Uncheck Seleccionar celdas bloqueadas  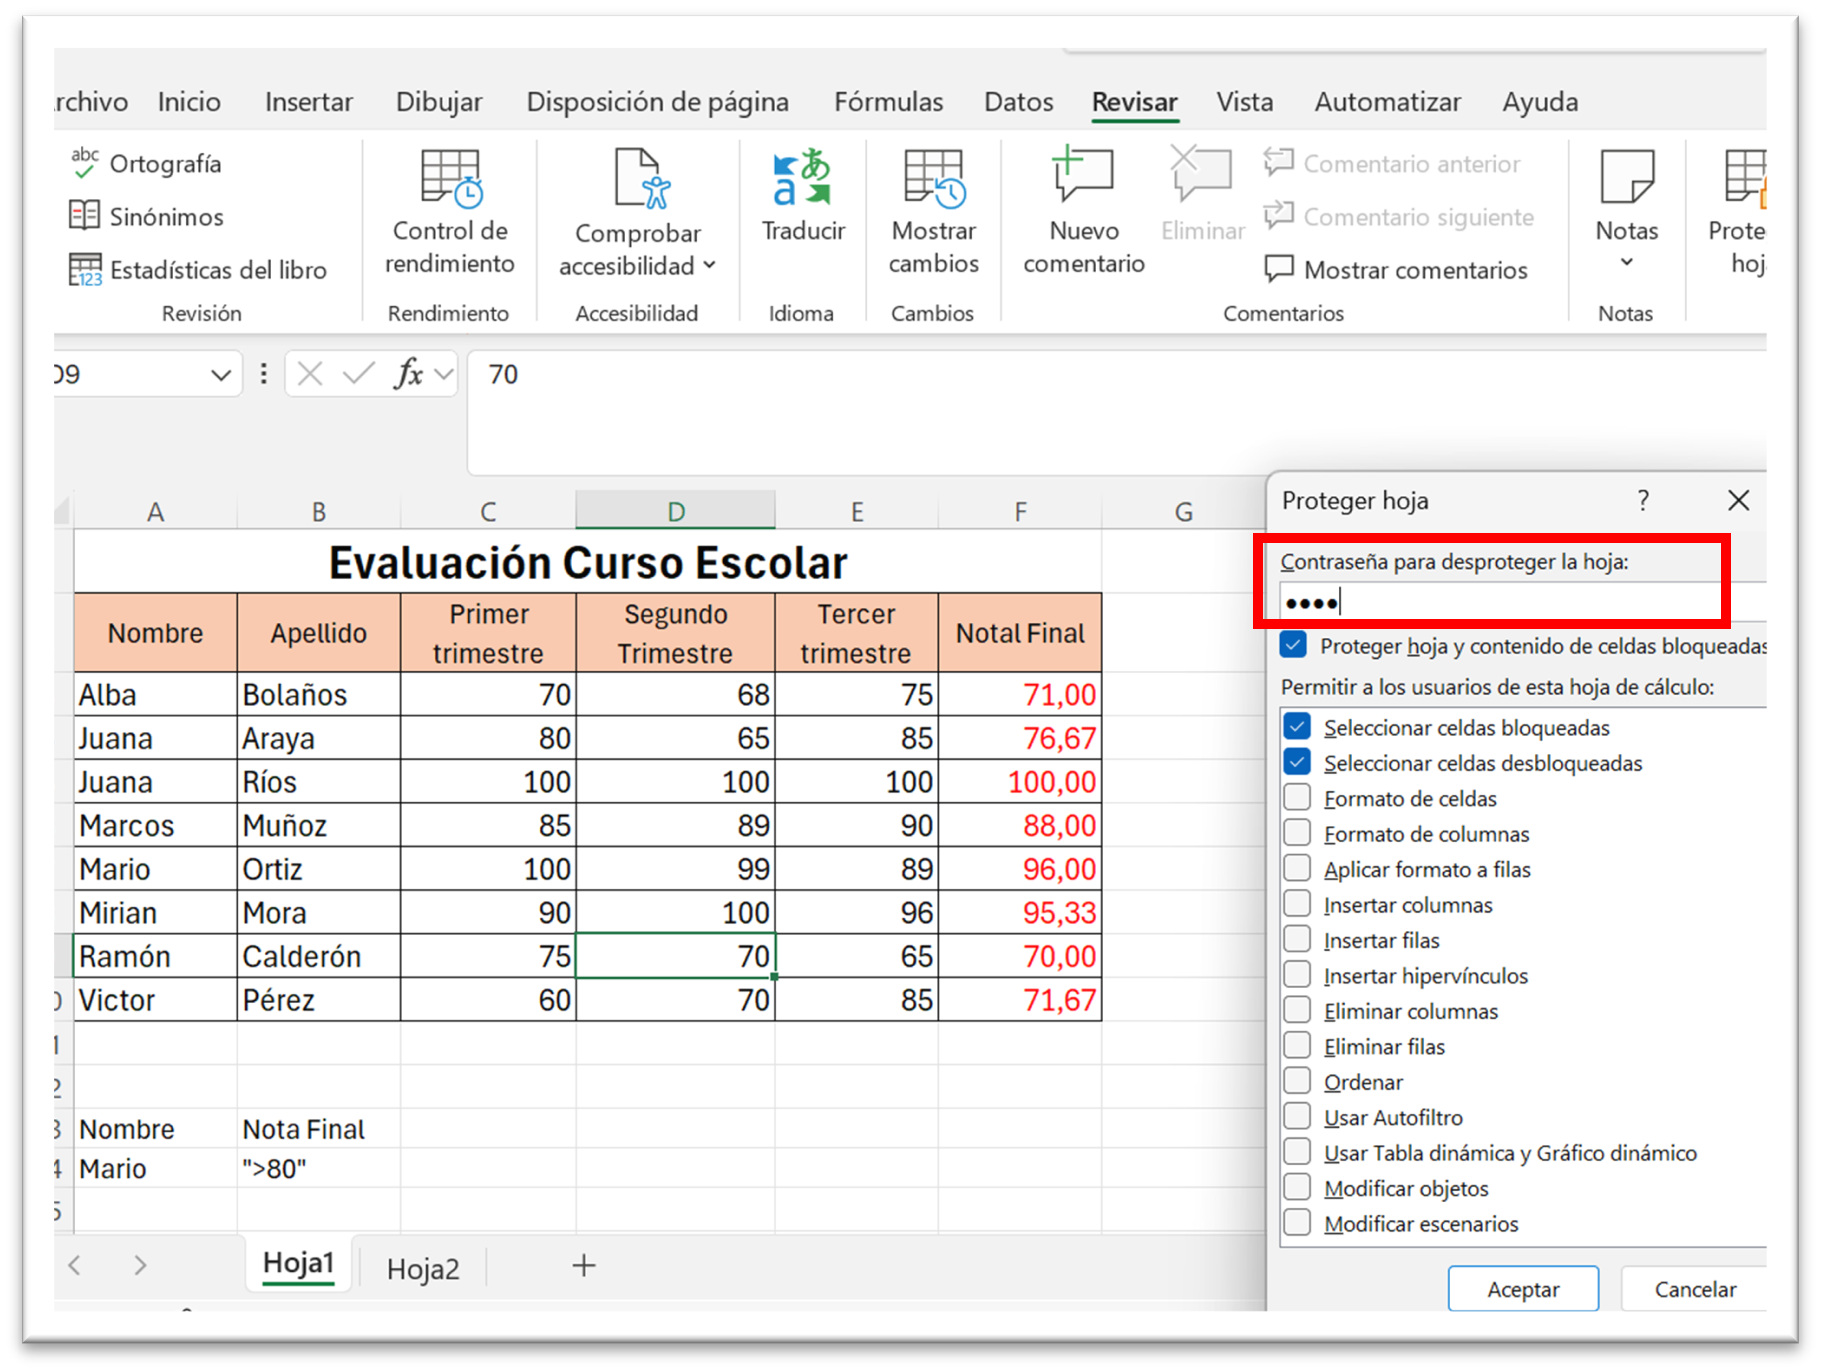coord(1297,727)
